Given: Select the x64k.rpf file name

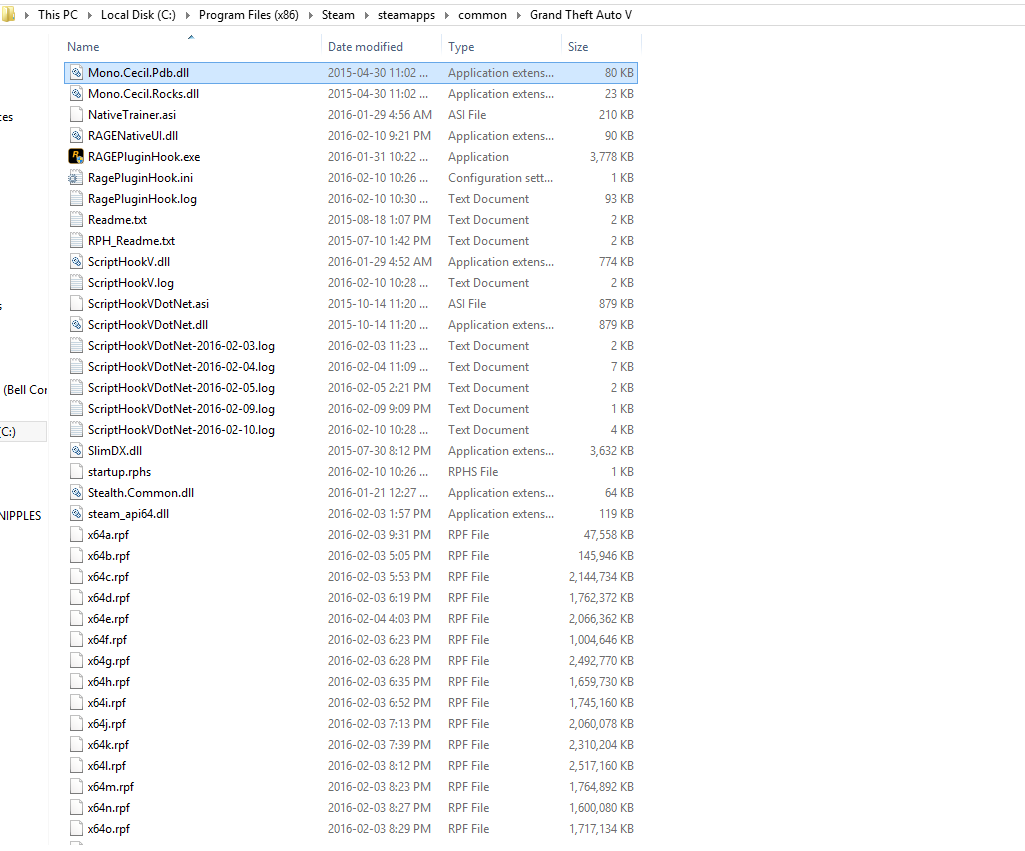Looking at the screenshot, I should [x=108, y=744].
